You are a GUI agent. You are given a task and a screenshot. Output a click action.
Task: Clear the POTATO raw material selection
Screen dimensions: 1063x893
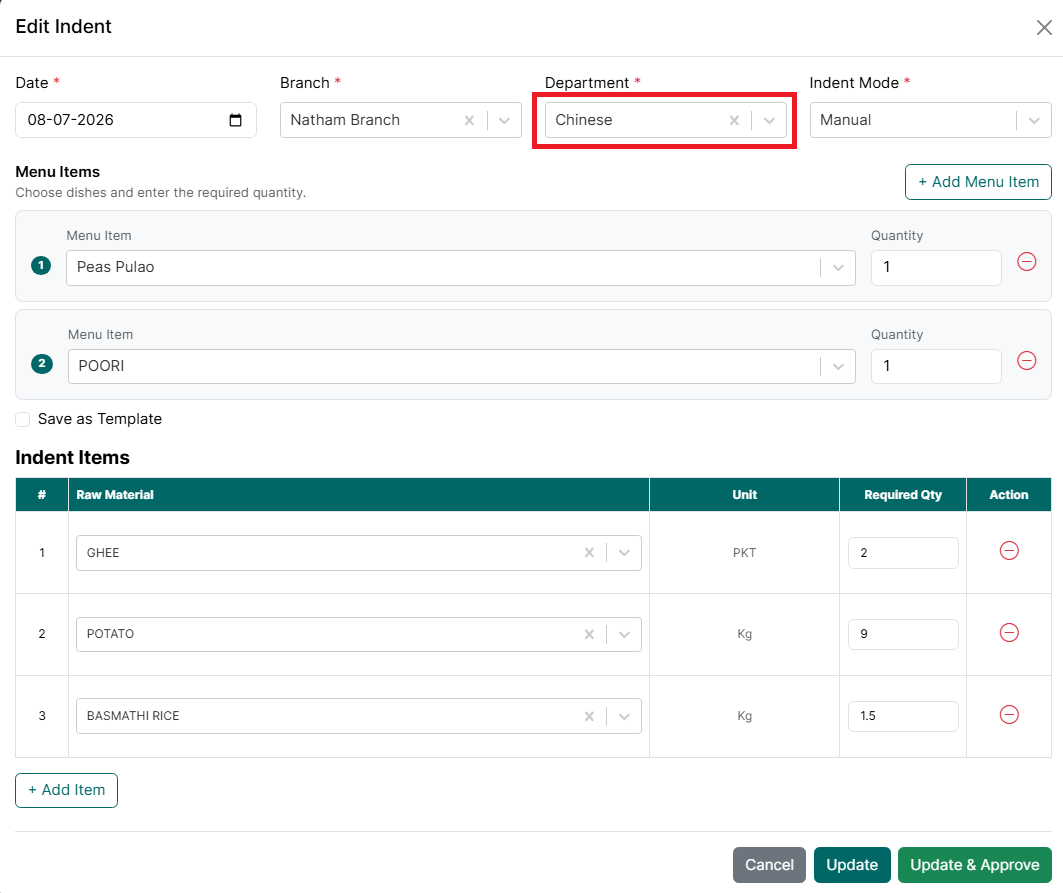(x=589, y=634)
